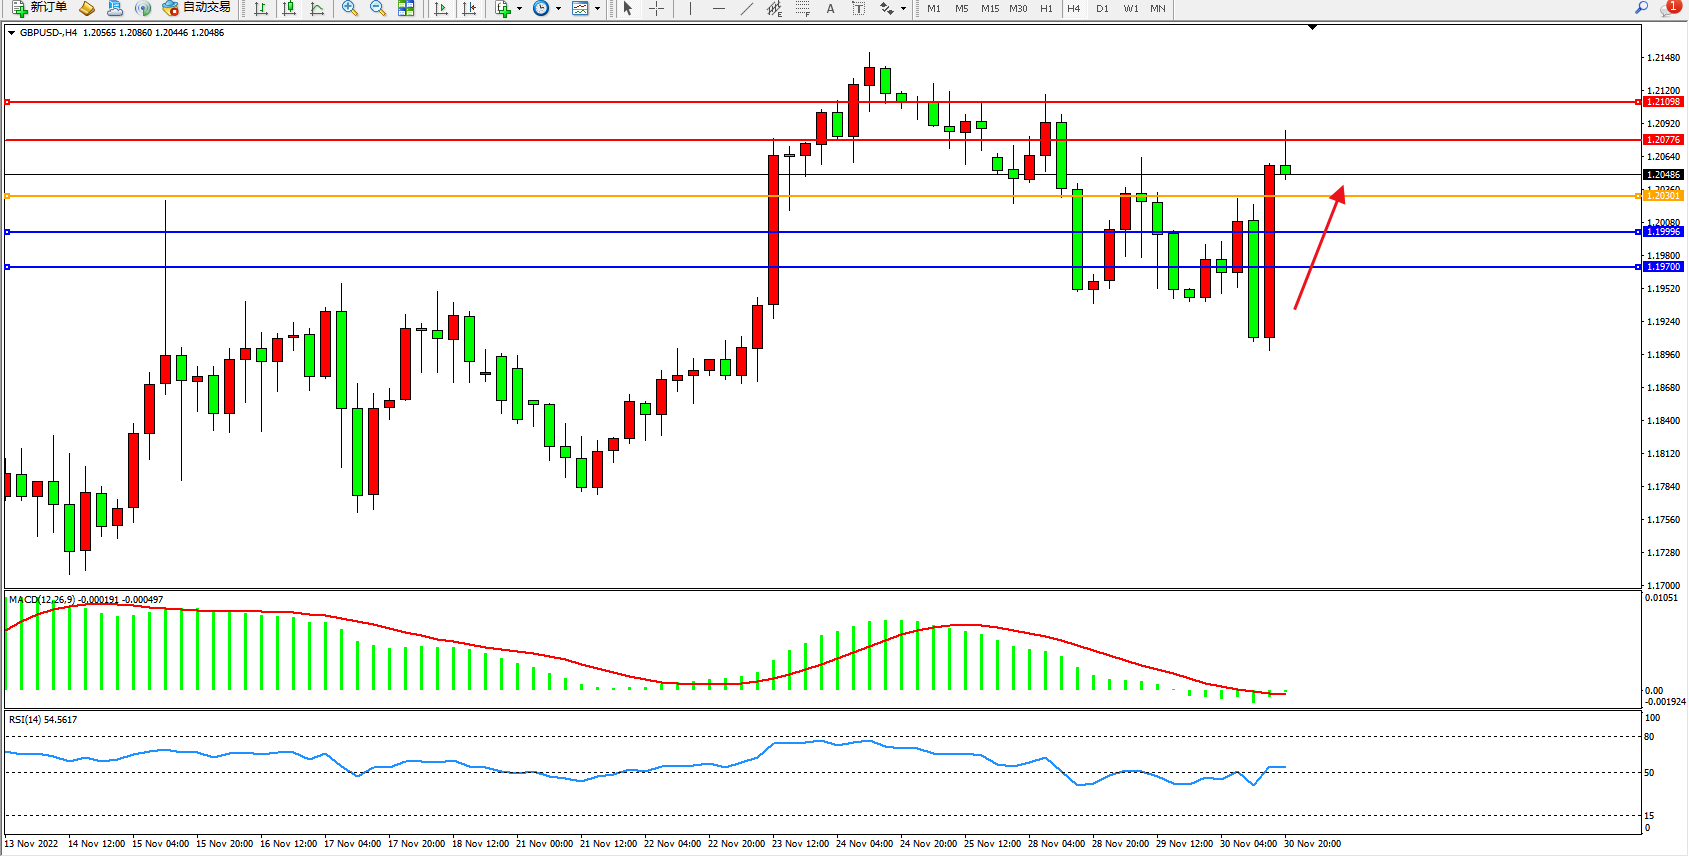Toggle AutoTrading (自动交易) button
The height and width of the screenshot is (857, 1689).
click(x=197, y=8)
